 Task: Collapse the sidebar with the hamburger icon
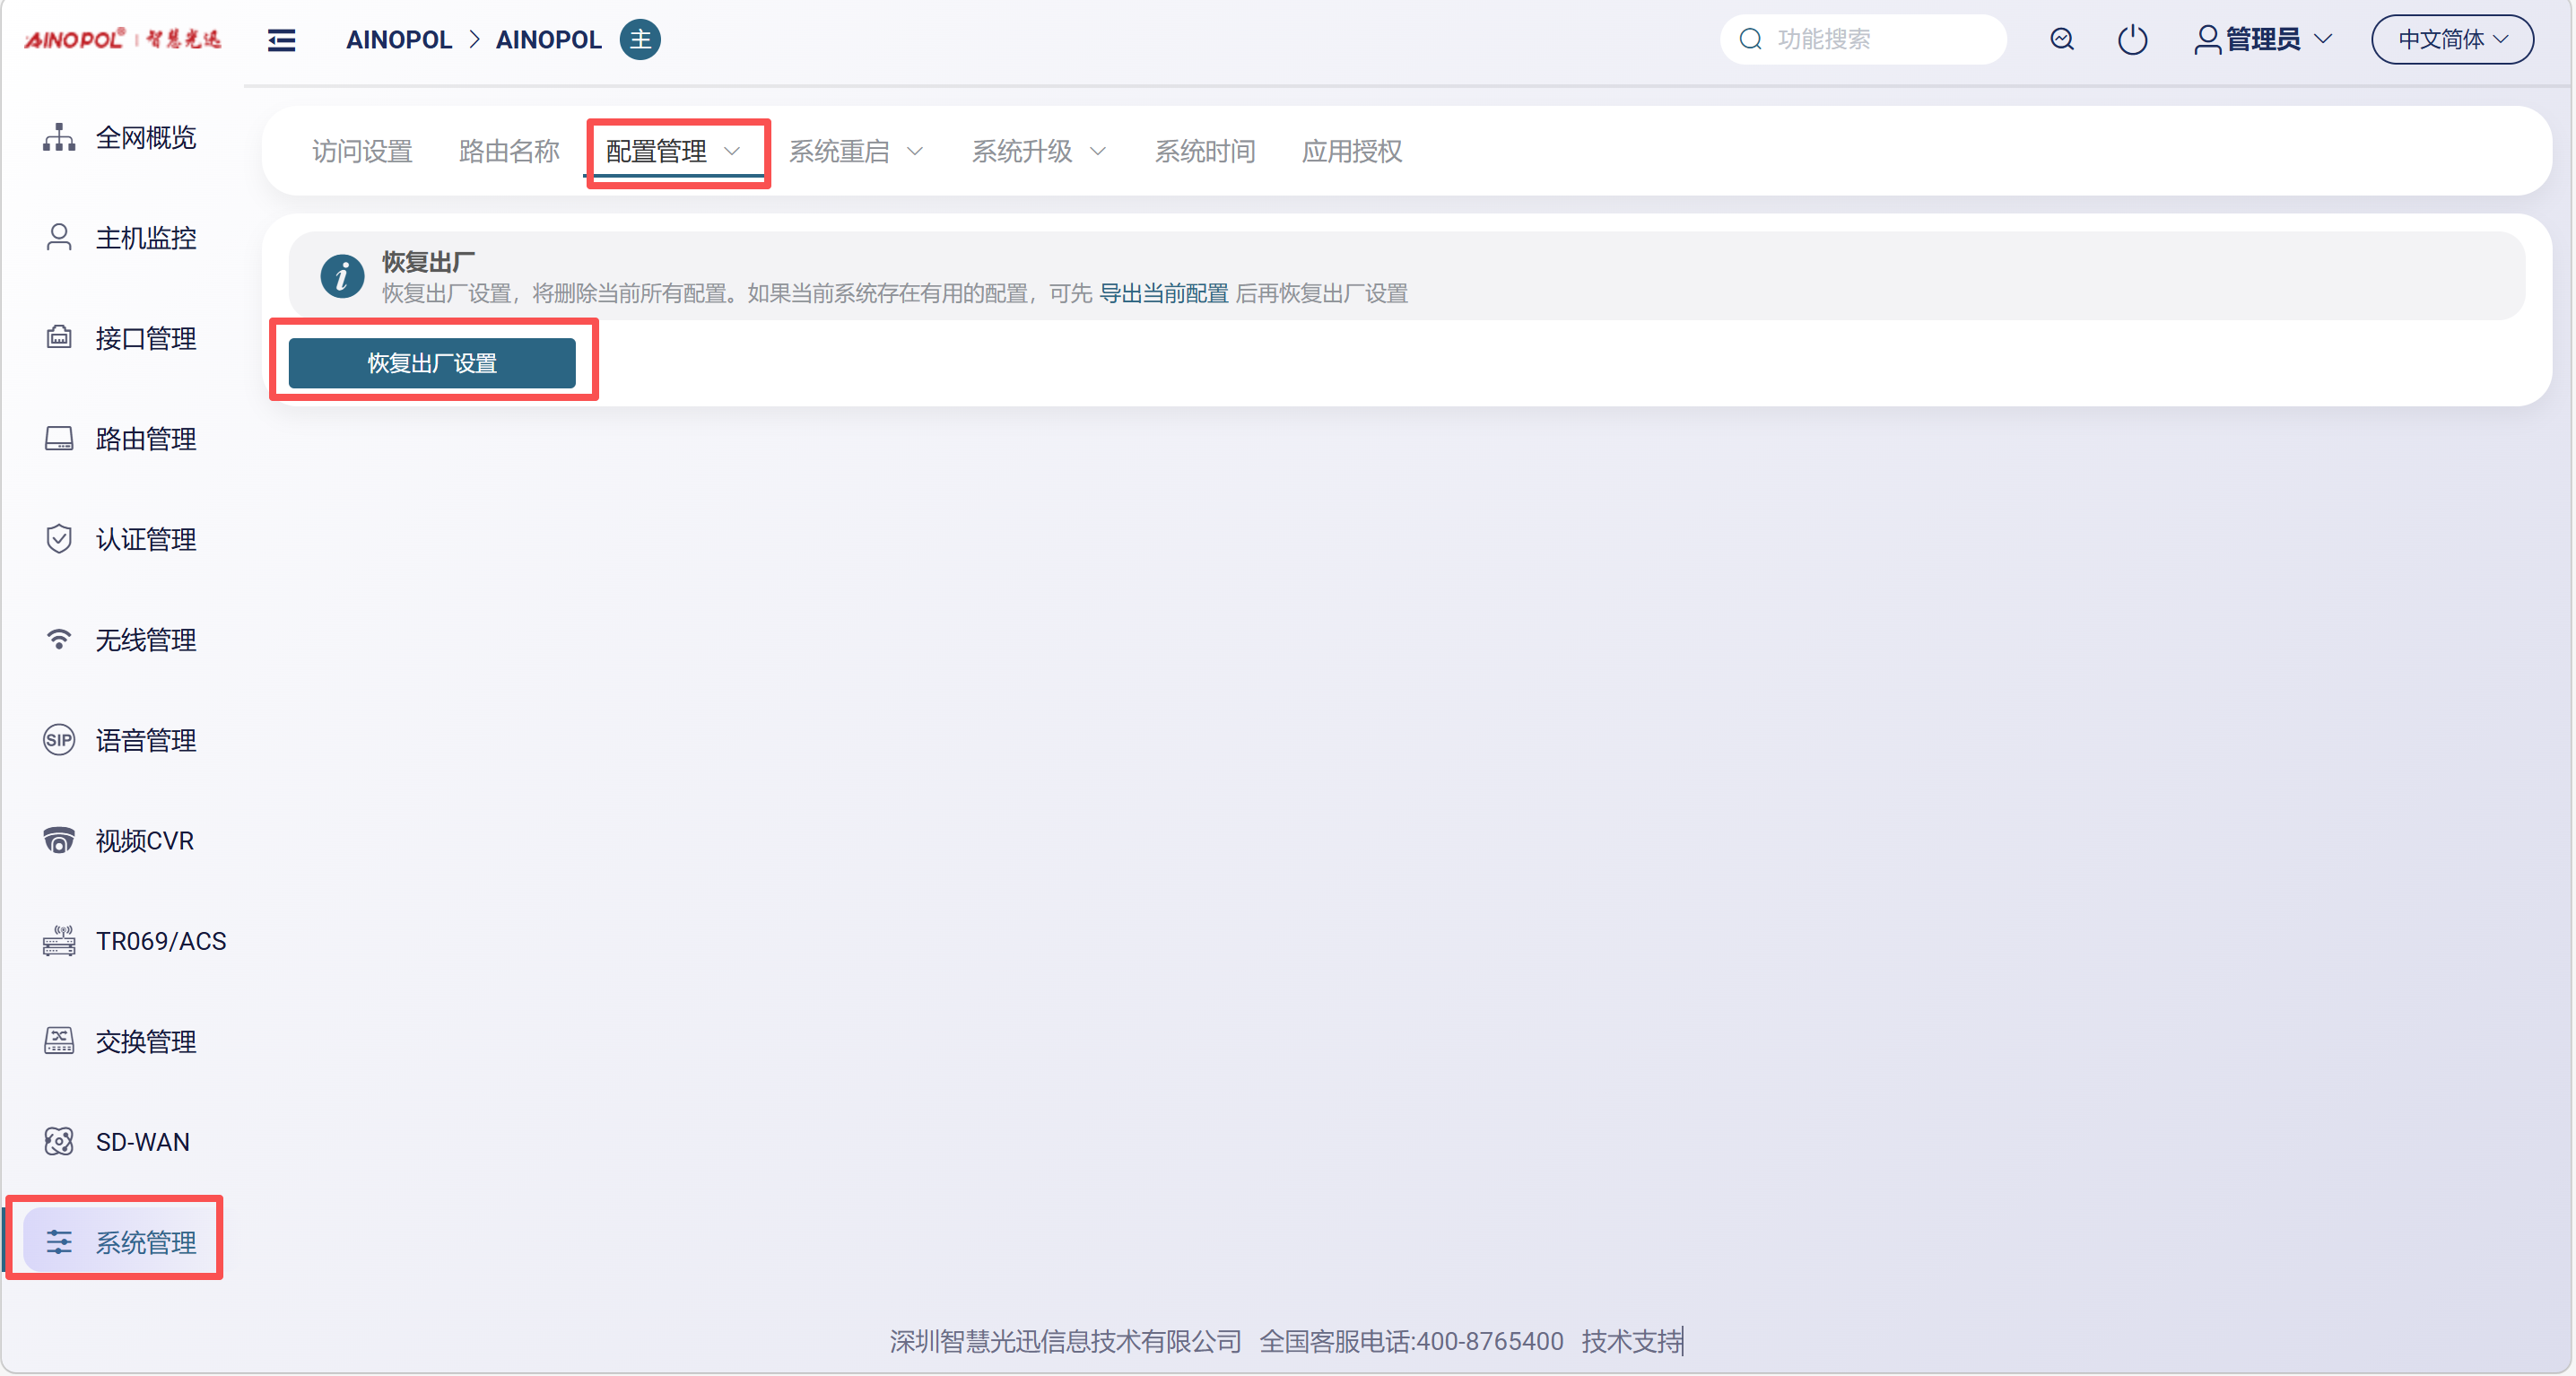click(x=282, y=40)
